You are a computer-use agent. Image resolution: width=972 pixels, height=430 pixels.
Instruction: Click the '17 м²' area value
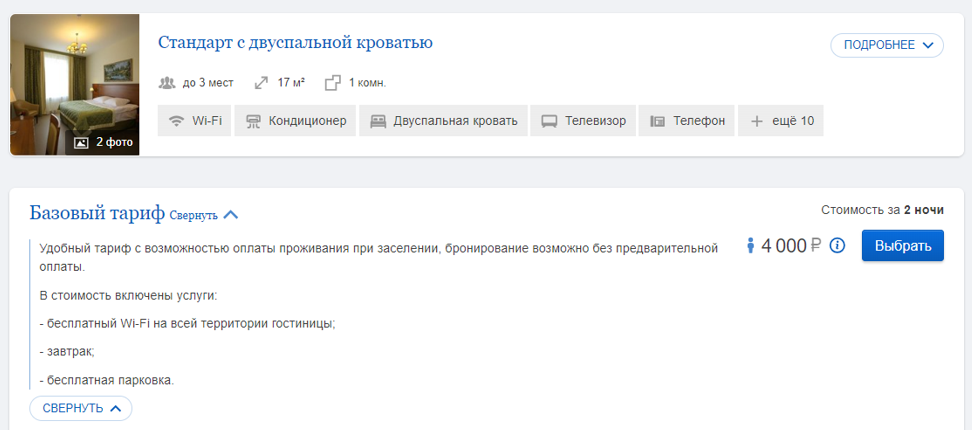click(x=291, y=82)
